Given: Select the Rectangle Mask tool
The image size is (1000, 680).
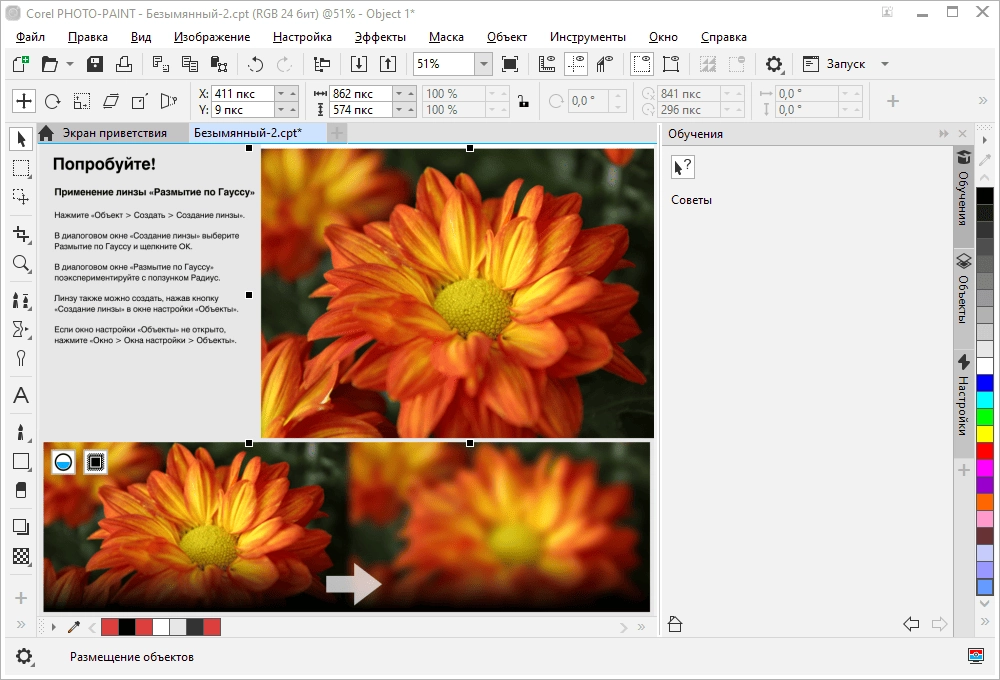Looking at the screenshot, I should [21, 168].
